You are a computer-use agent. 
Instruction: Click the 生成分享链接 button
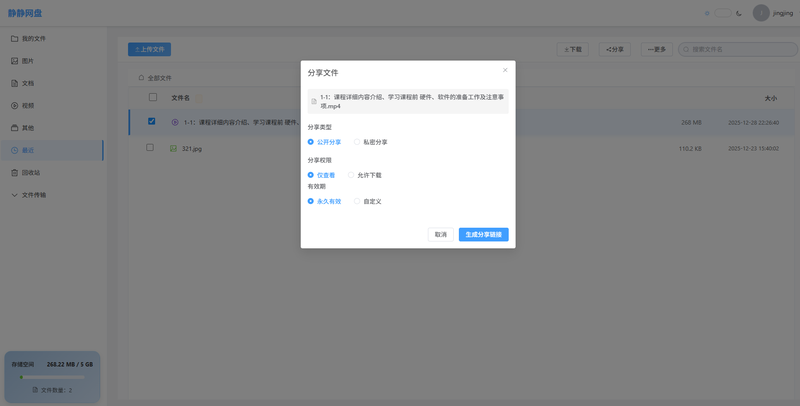click(x=484, y=235)
